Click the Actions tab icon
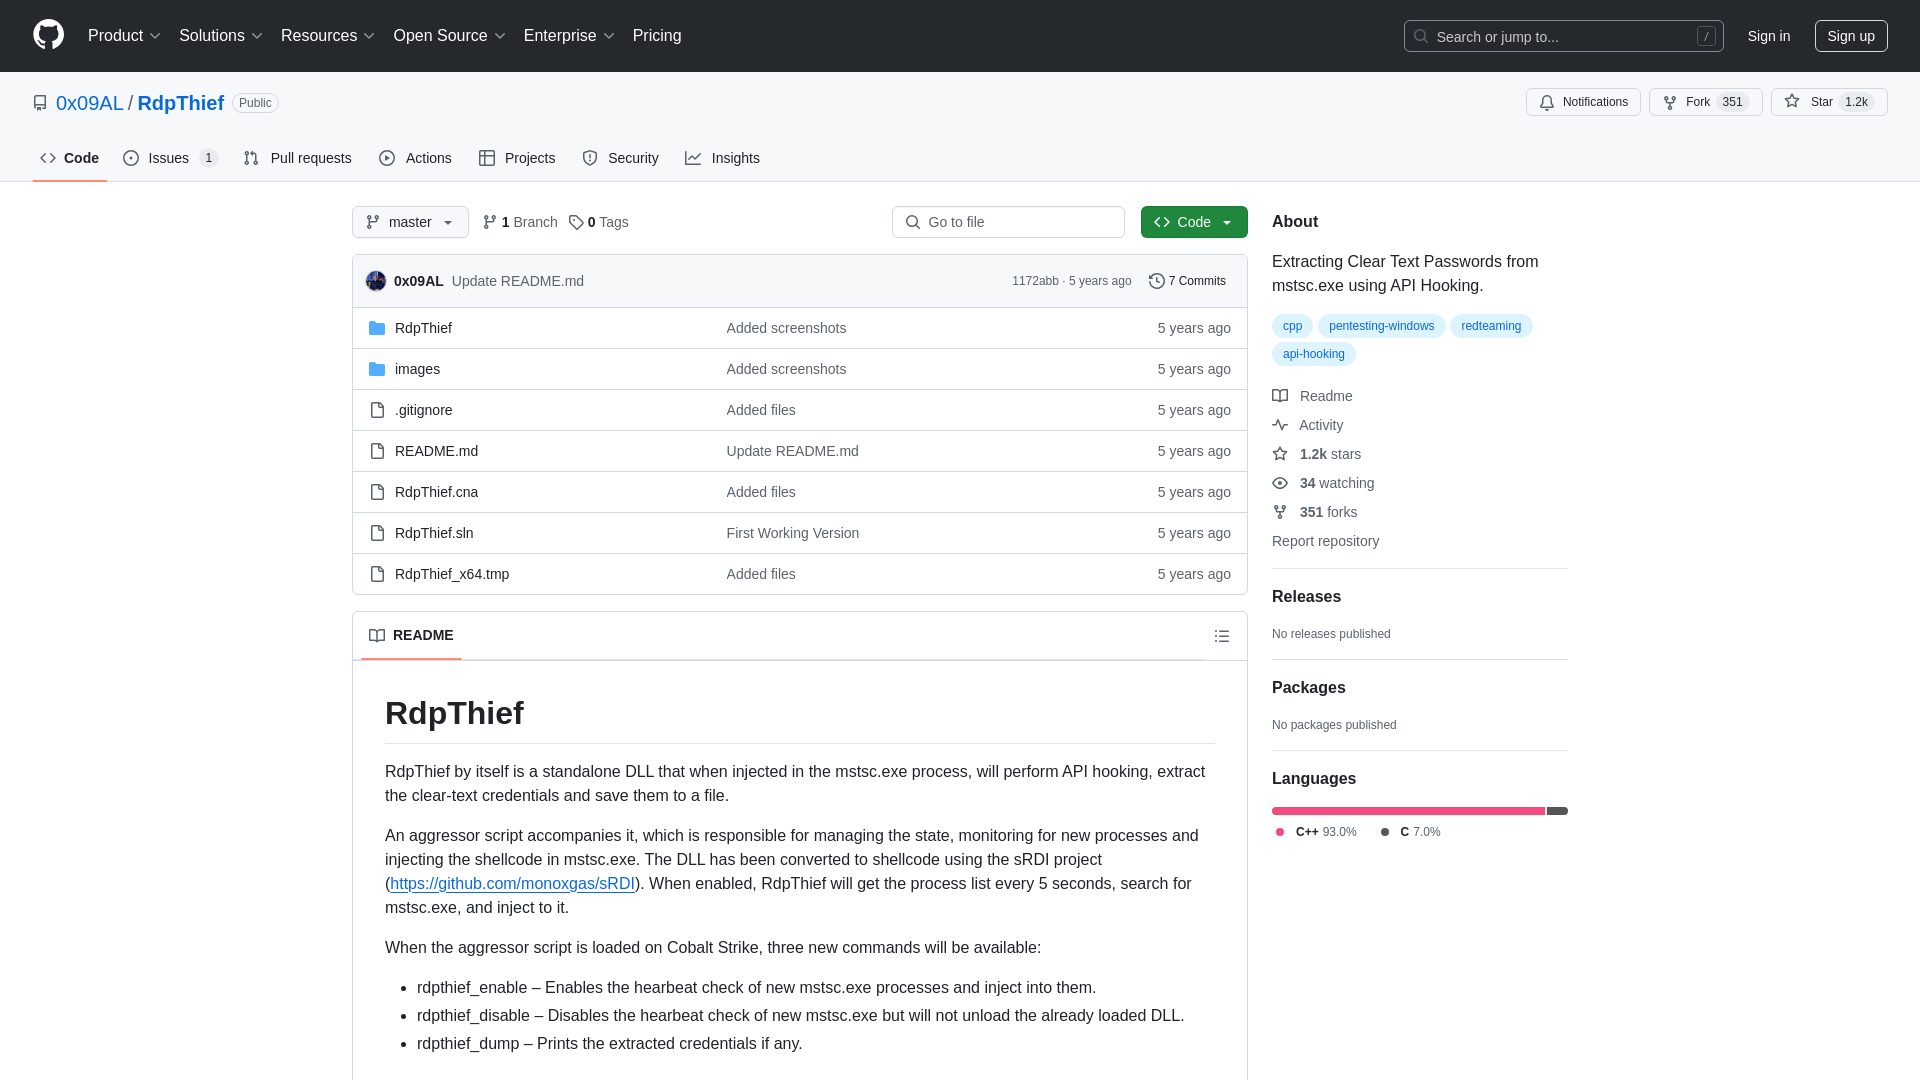The height and width of the screenshot is (1080, 1920). pos(386,158)
